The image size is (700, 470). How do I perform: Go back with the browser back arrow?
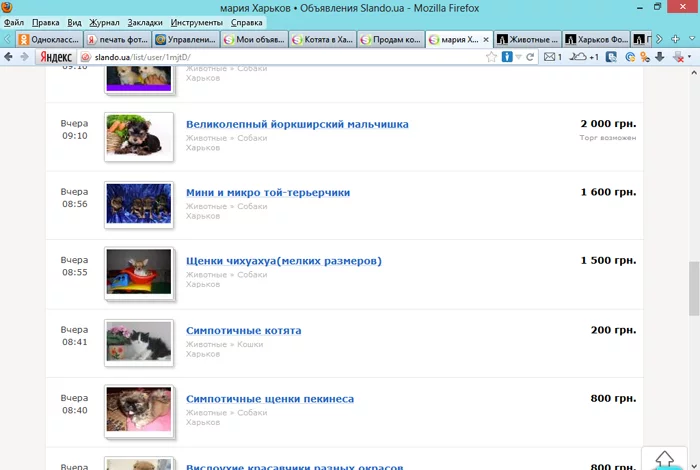pyautogui.click(x=9, y=58)
